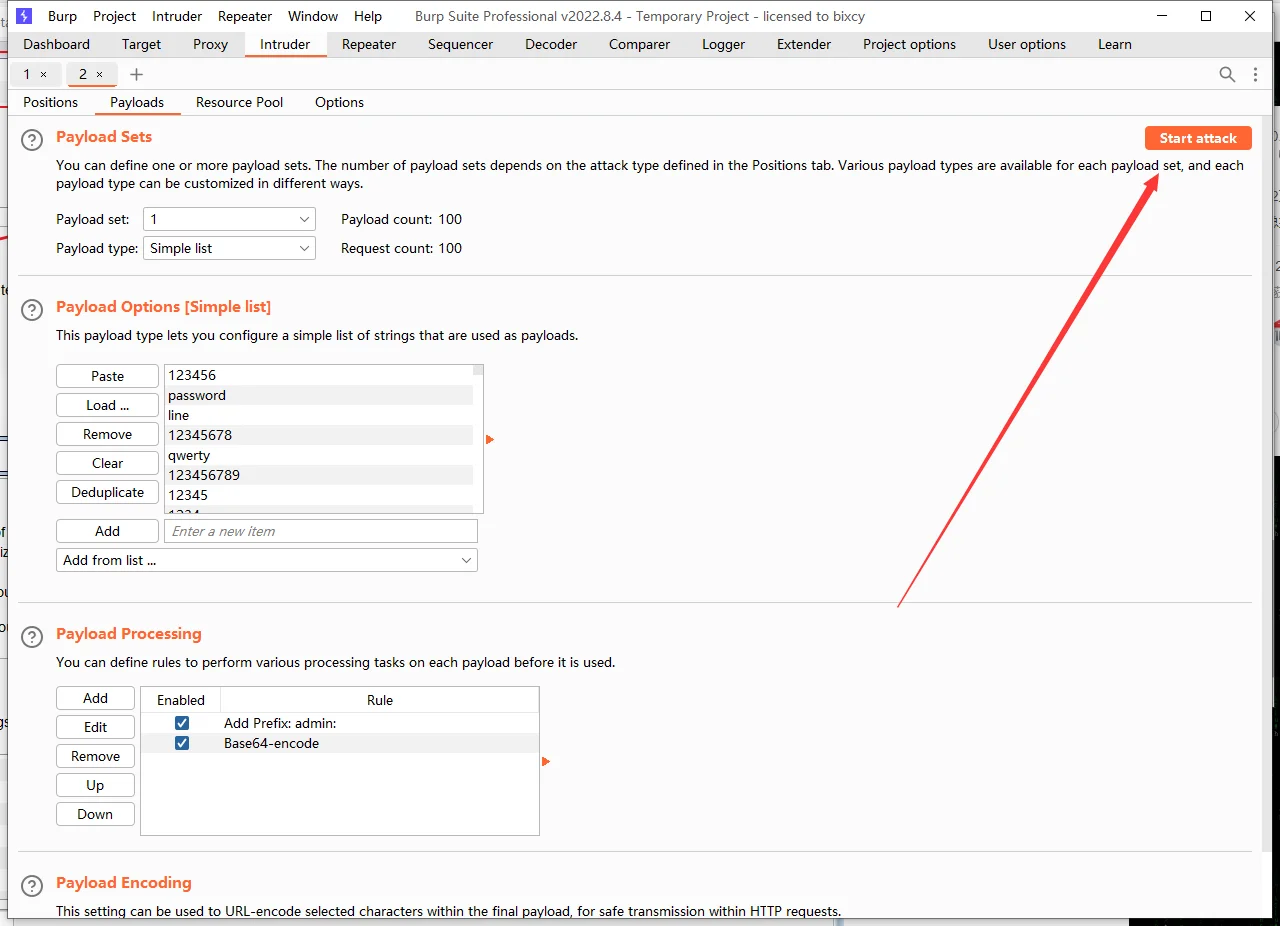Open the three-dot options menu icon
The height and width of the screenshot is (926, 1280).
tap(1256, 74)
